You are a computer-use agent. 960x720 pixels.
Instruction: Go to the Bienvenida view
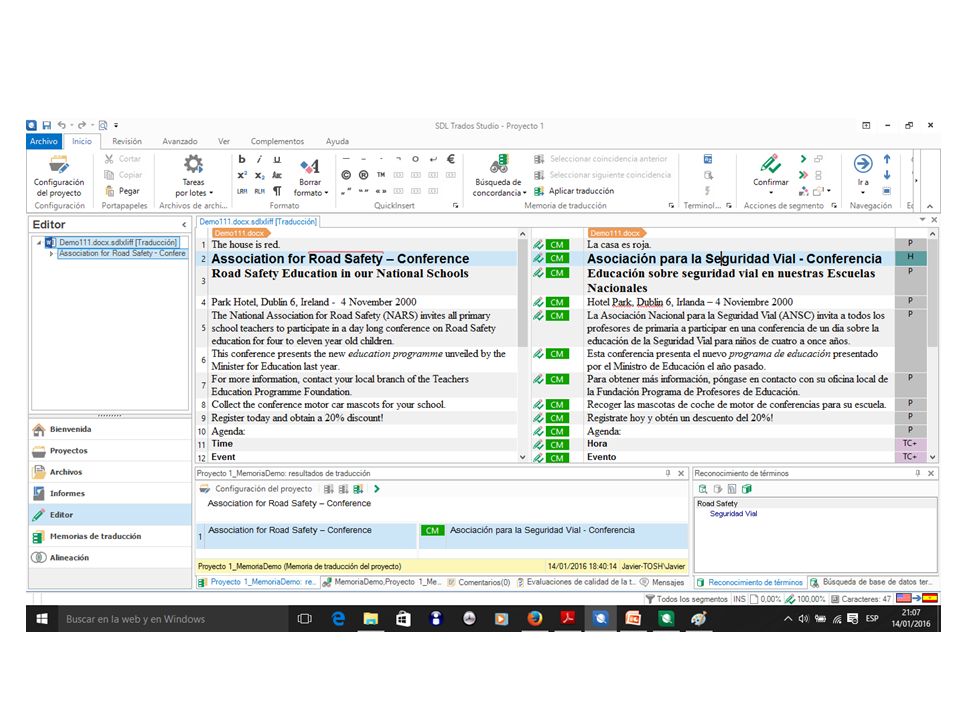point(110,429)
